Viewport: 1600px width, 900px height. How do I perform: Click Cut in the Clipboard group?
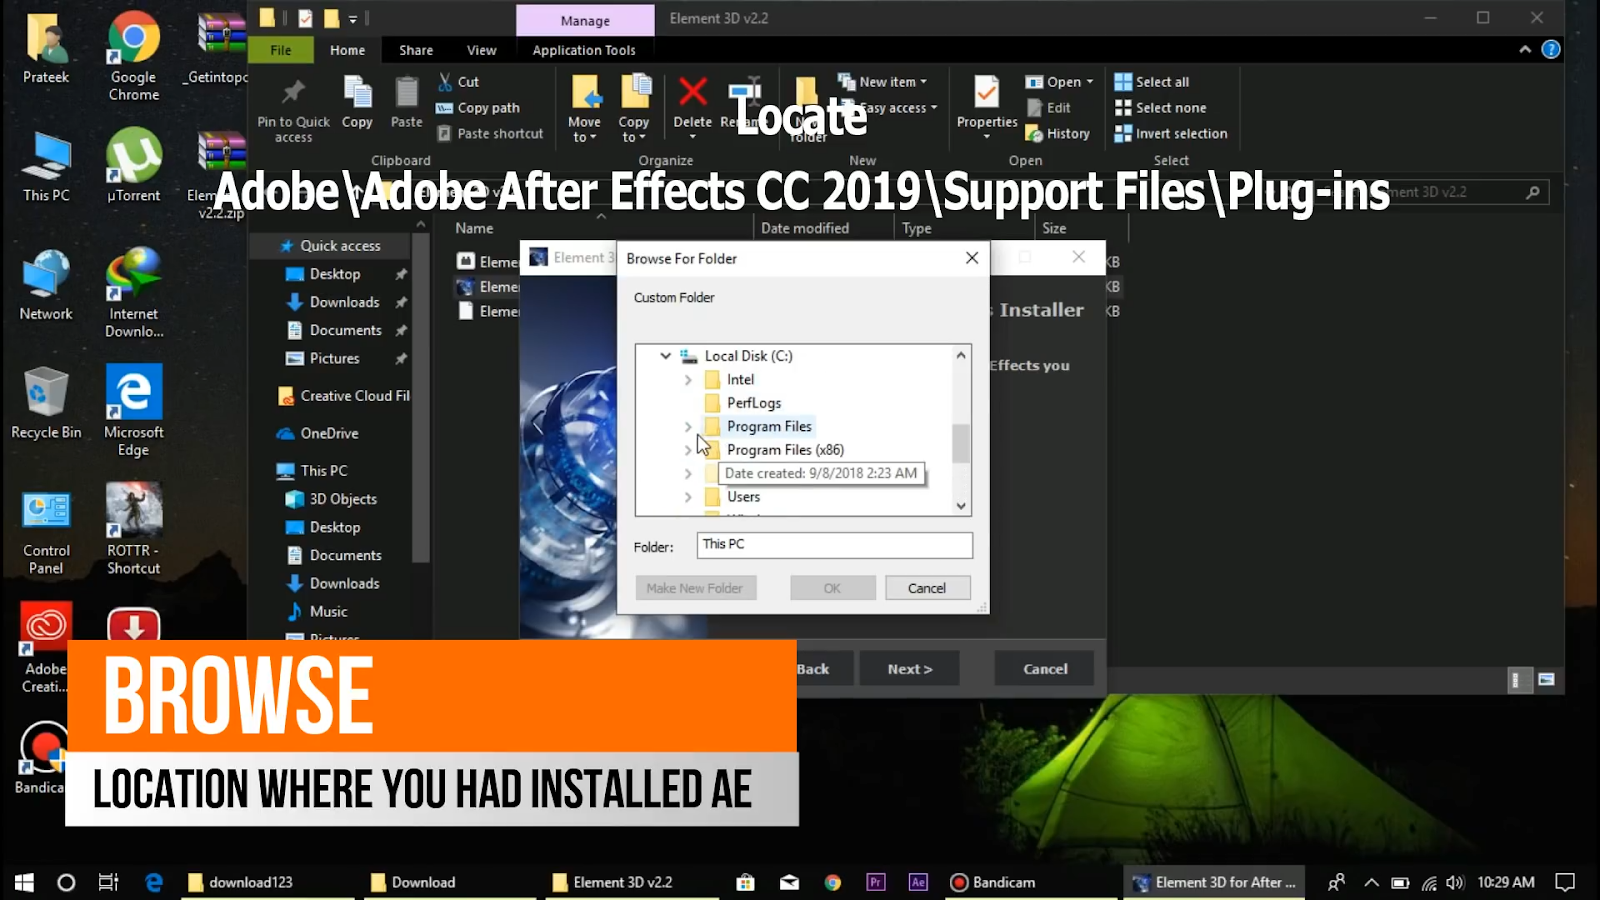pos(458,82)
